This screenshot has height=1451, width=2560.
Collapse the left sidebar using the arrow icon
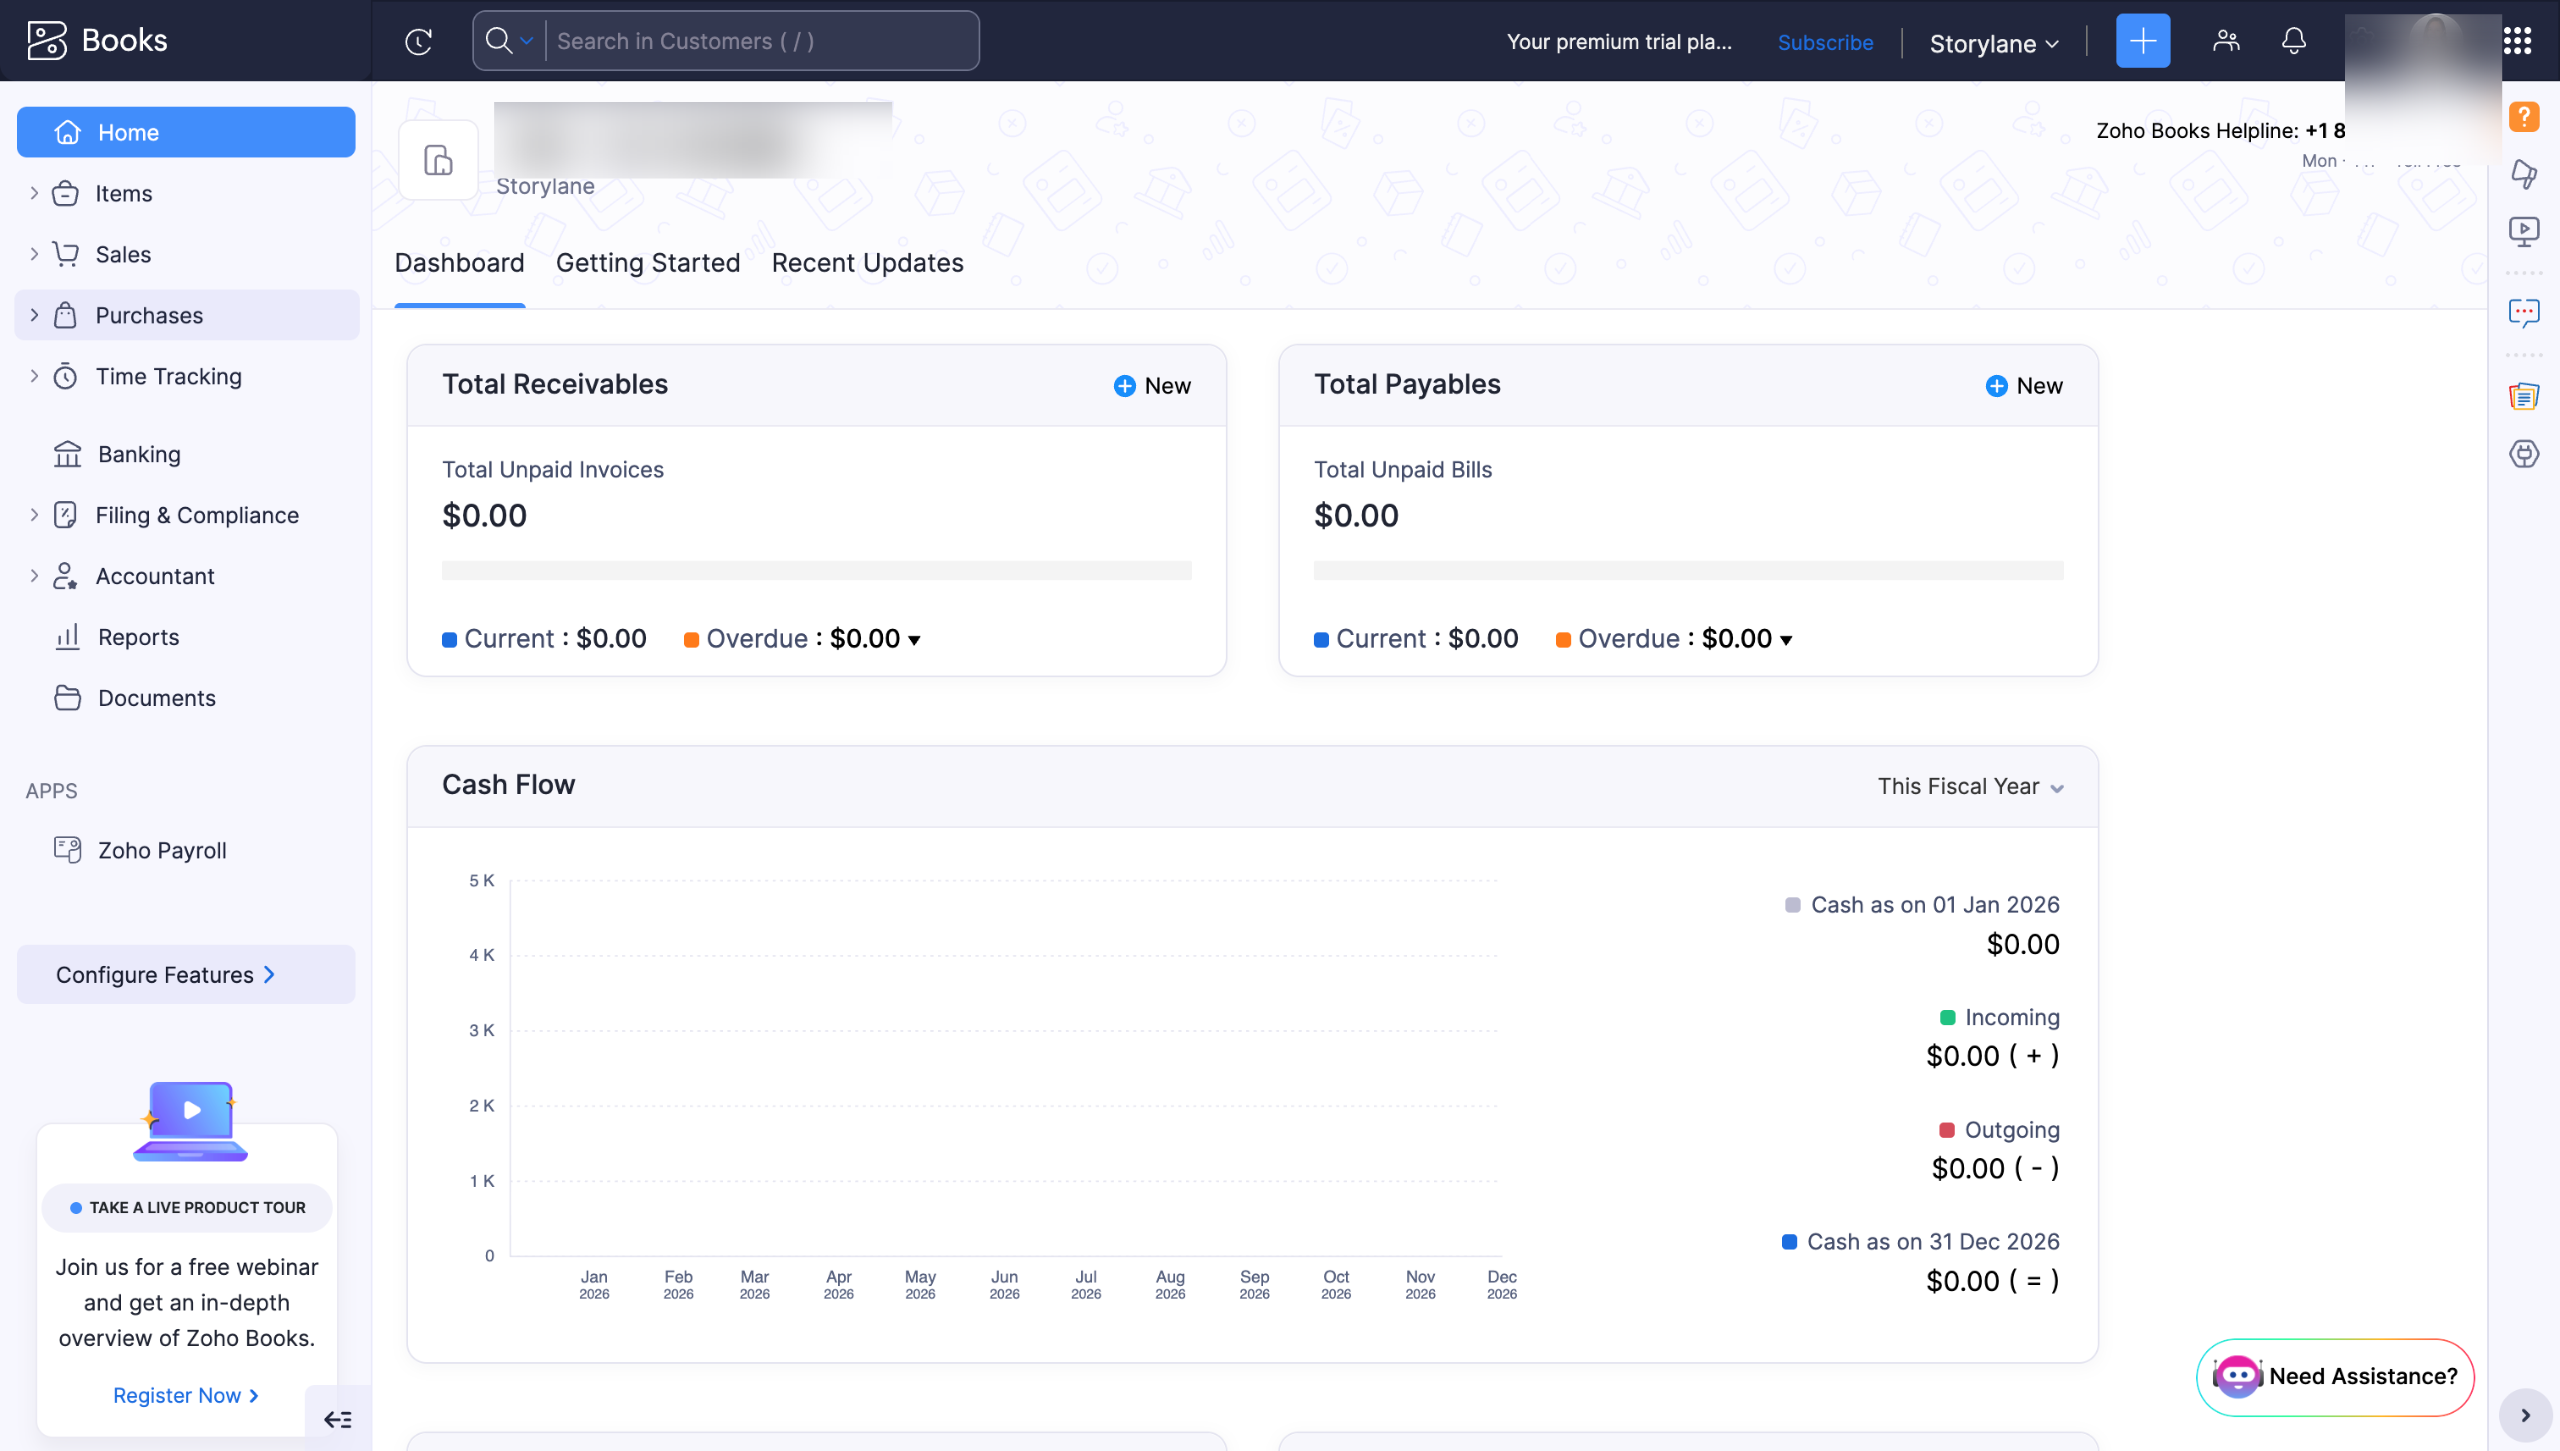pyautogui.click(x=338, y=1419)
